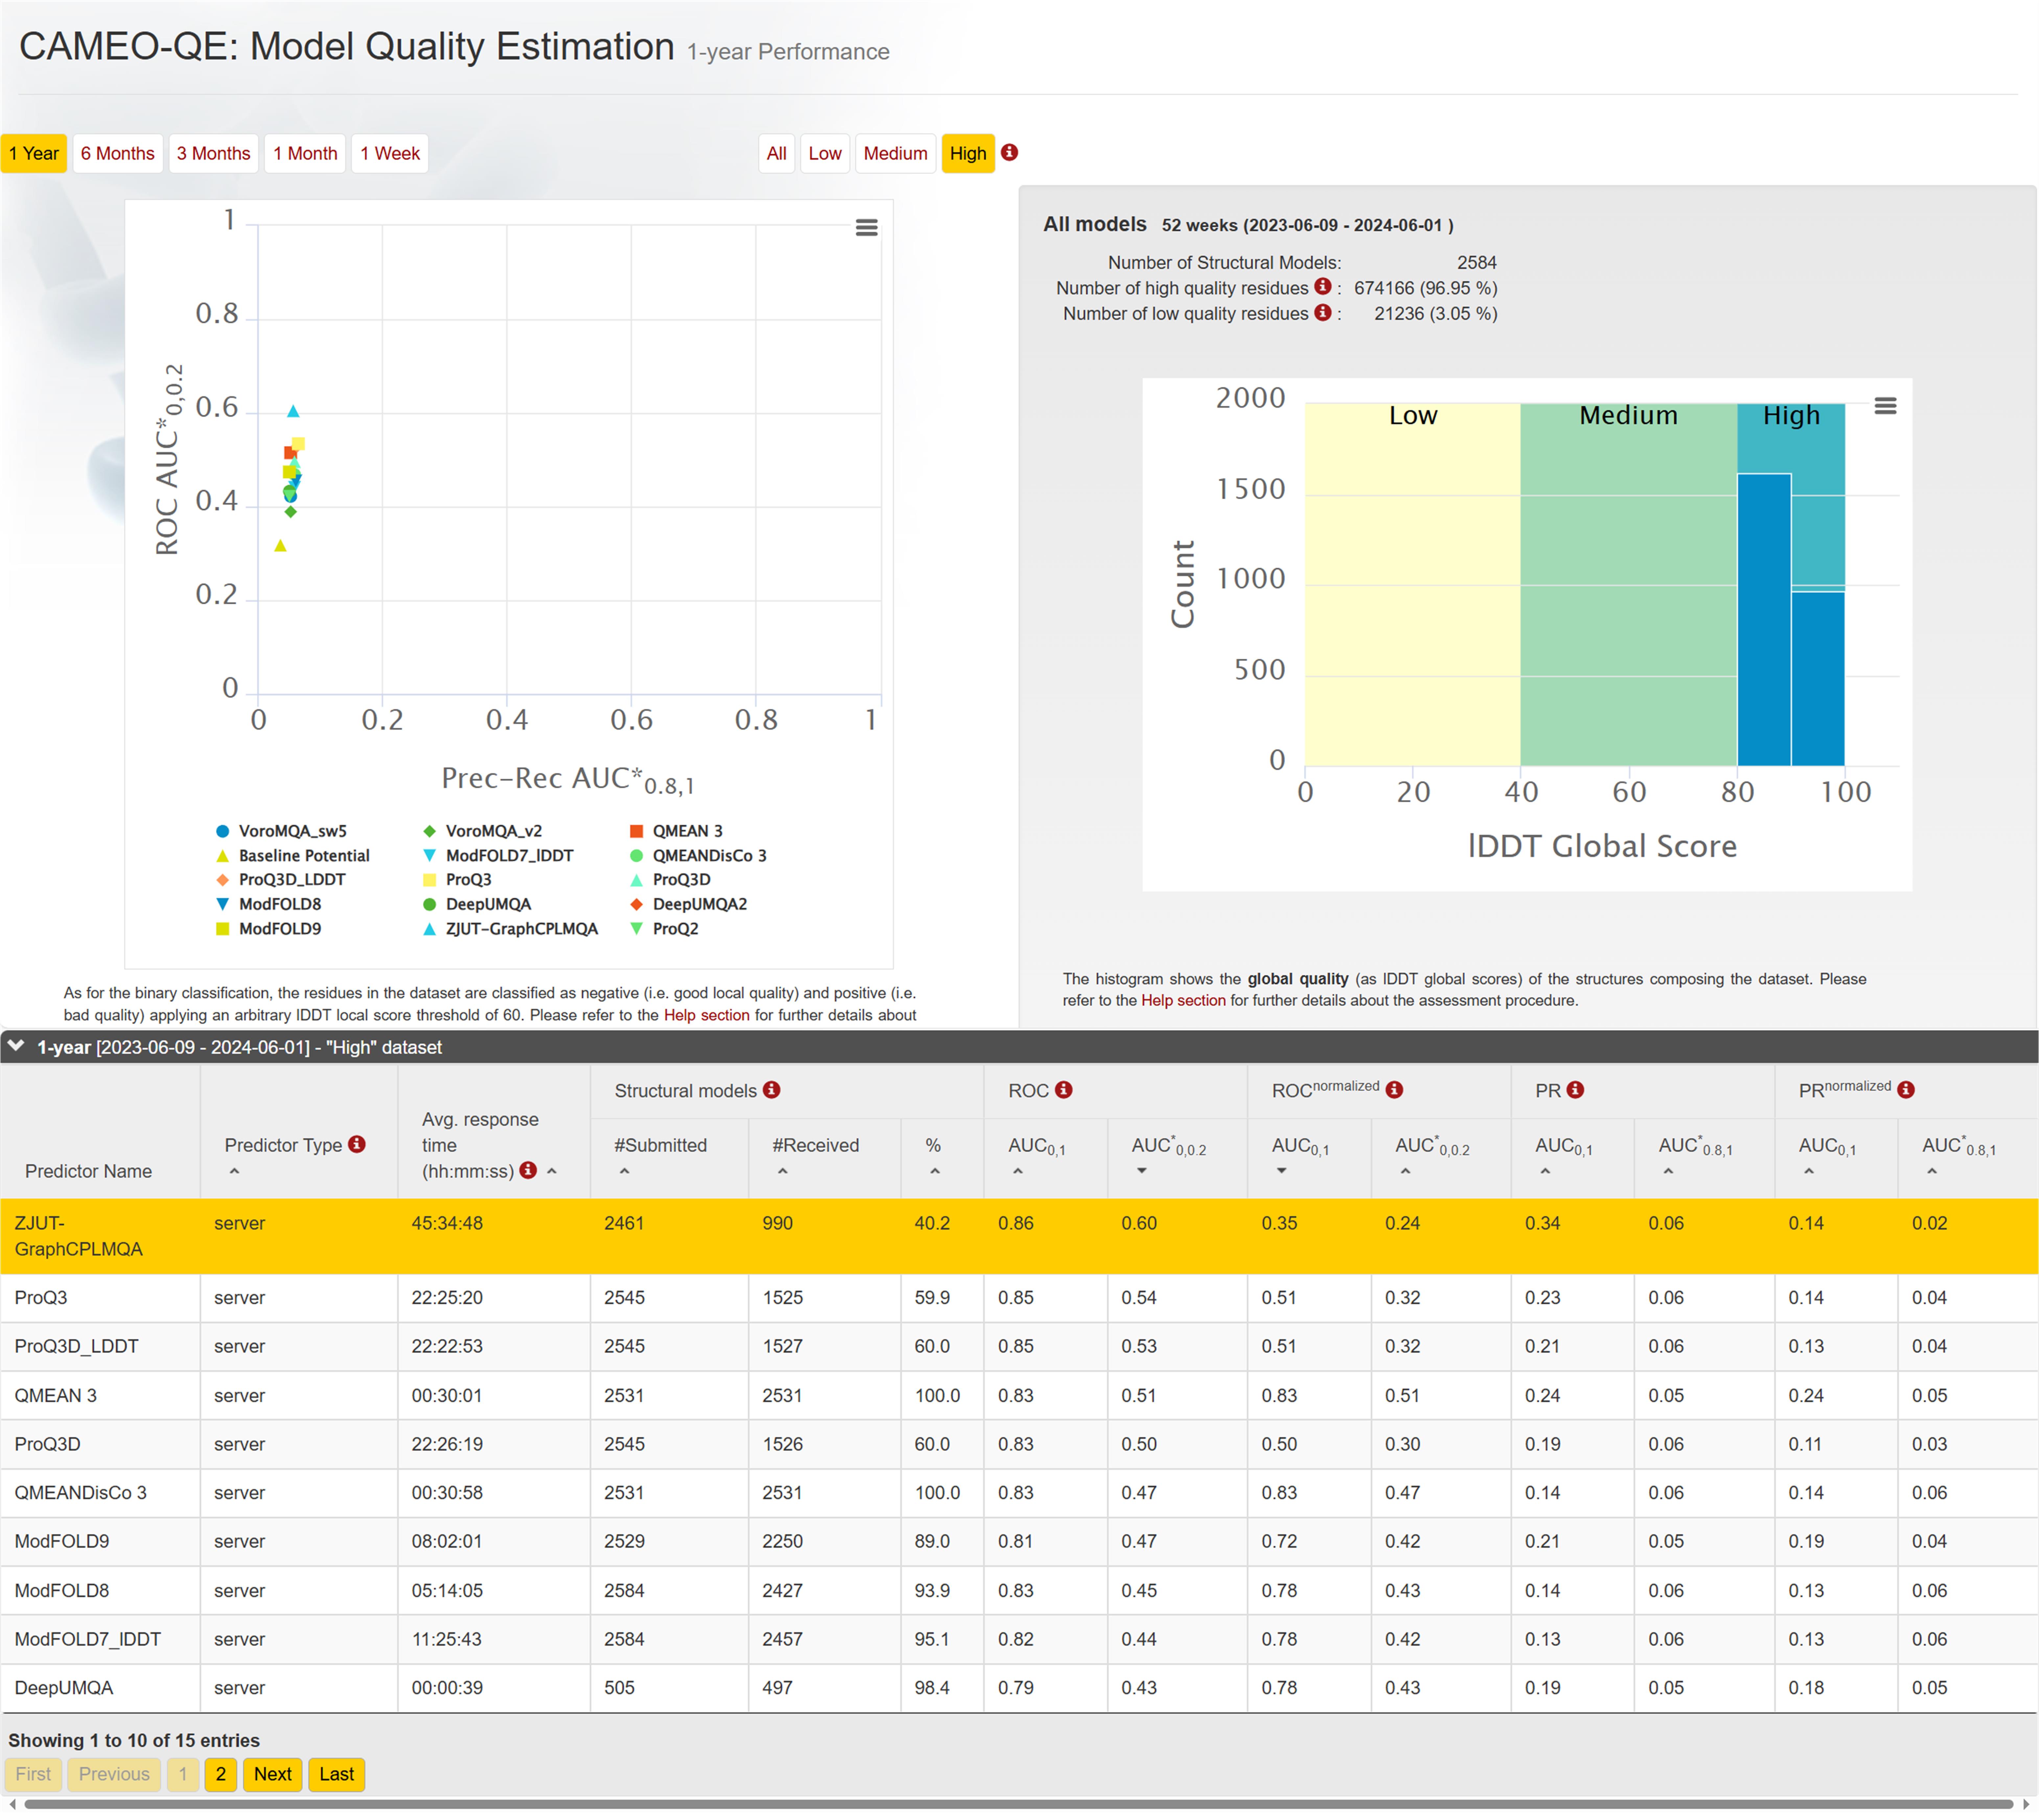Viewport: 2039px width, 1820px height.
Task: Toggle Baseline Potential legend series
Action: pos(293,856)
